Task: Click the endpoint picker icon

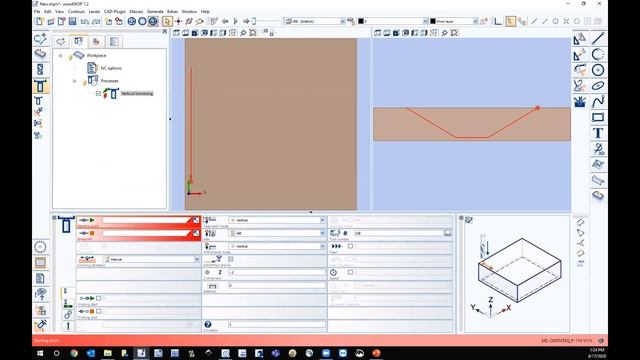Action: (196, 233)
